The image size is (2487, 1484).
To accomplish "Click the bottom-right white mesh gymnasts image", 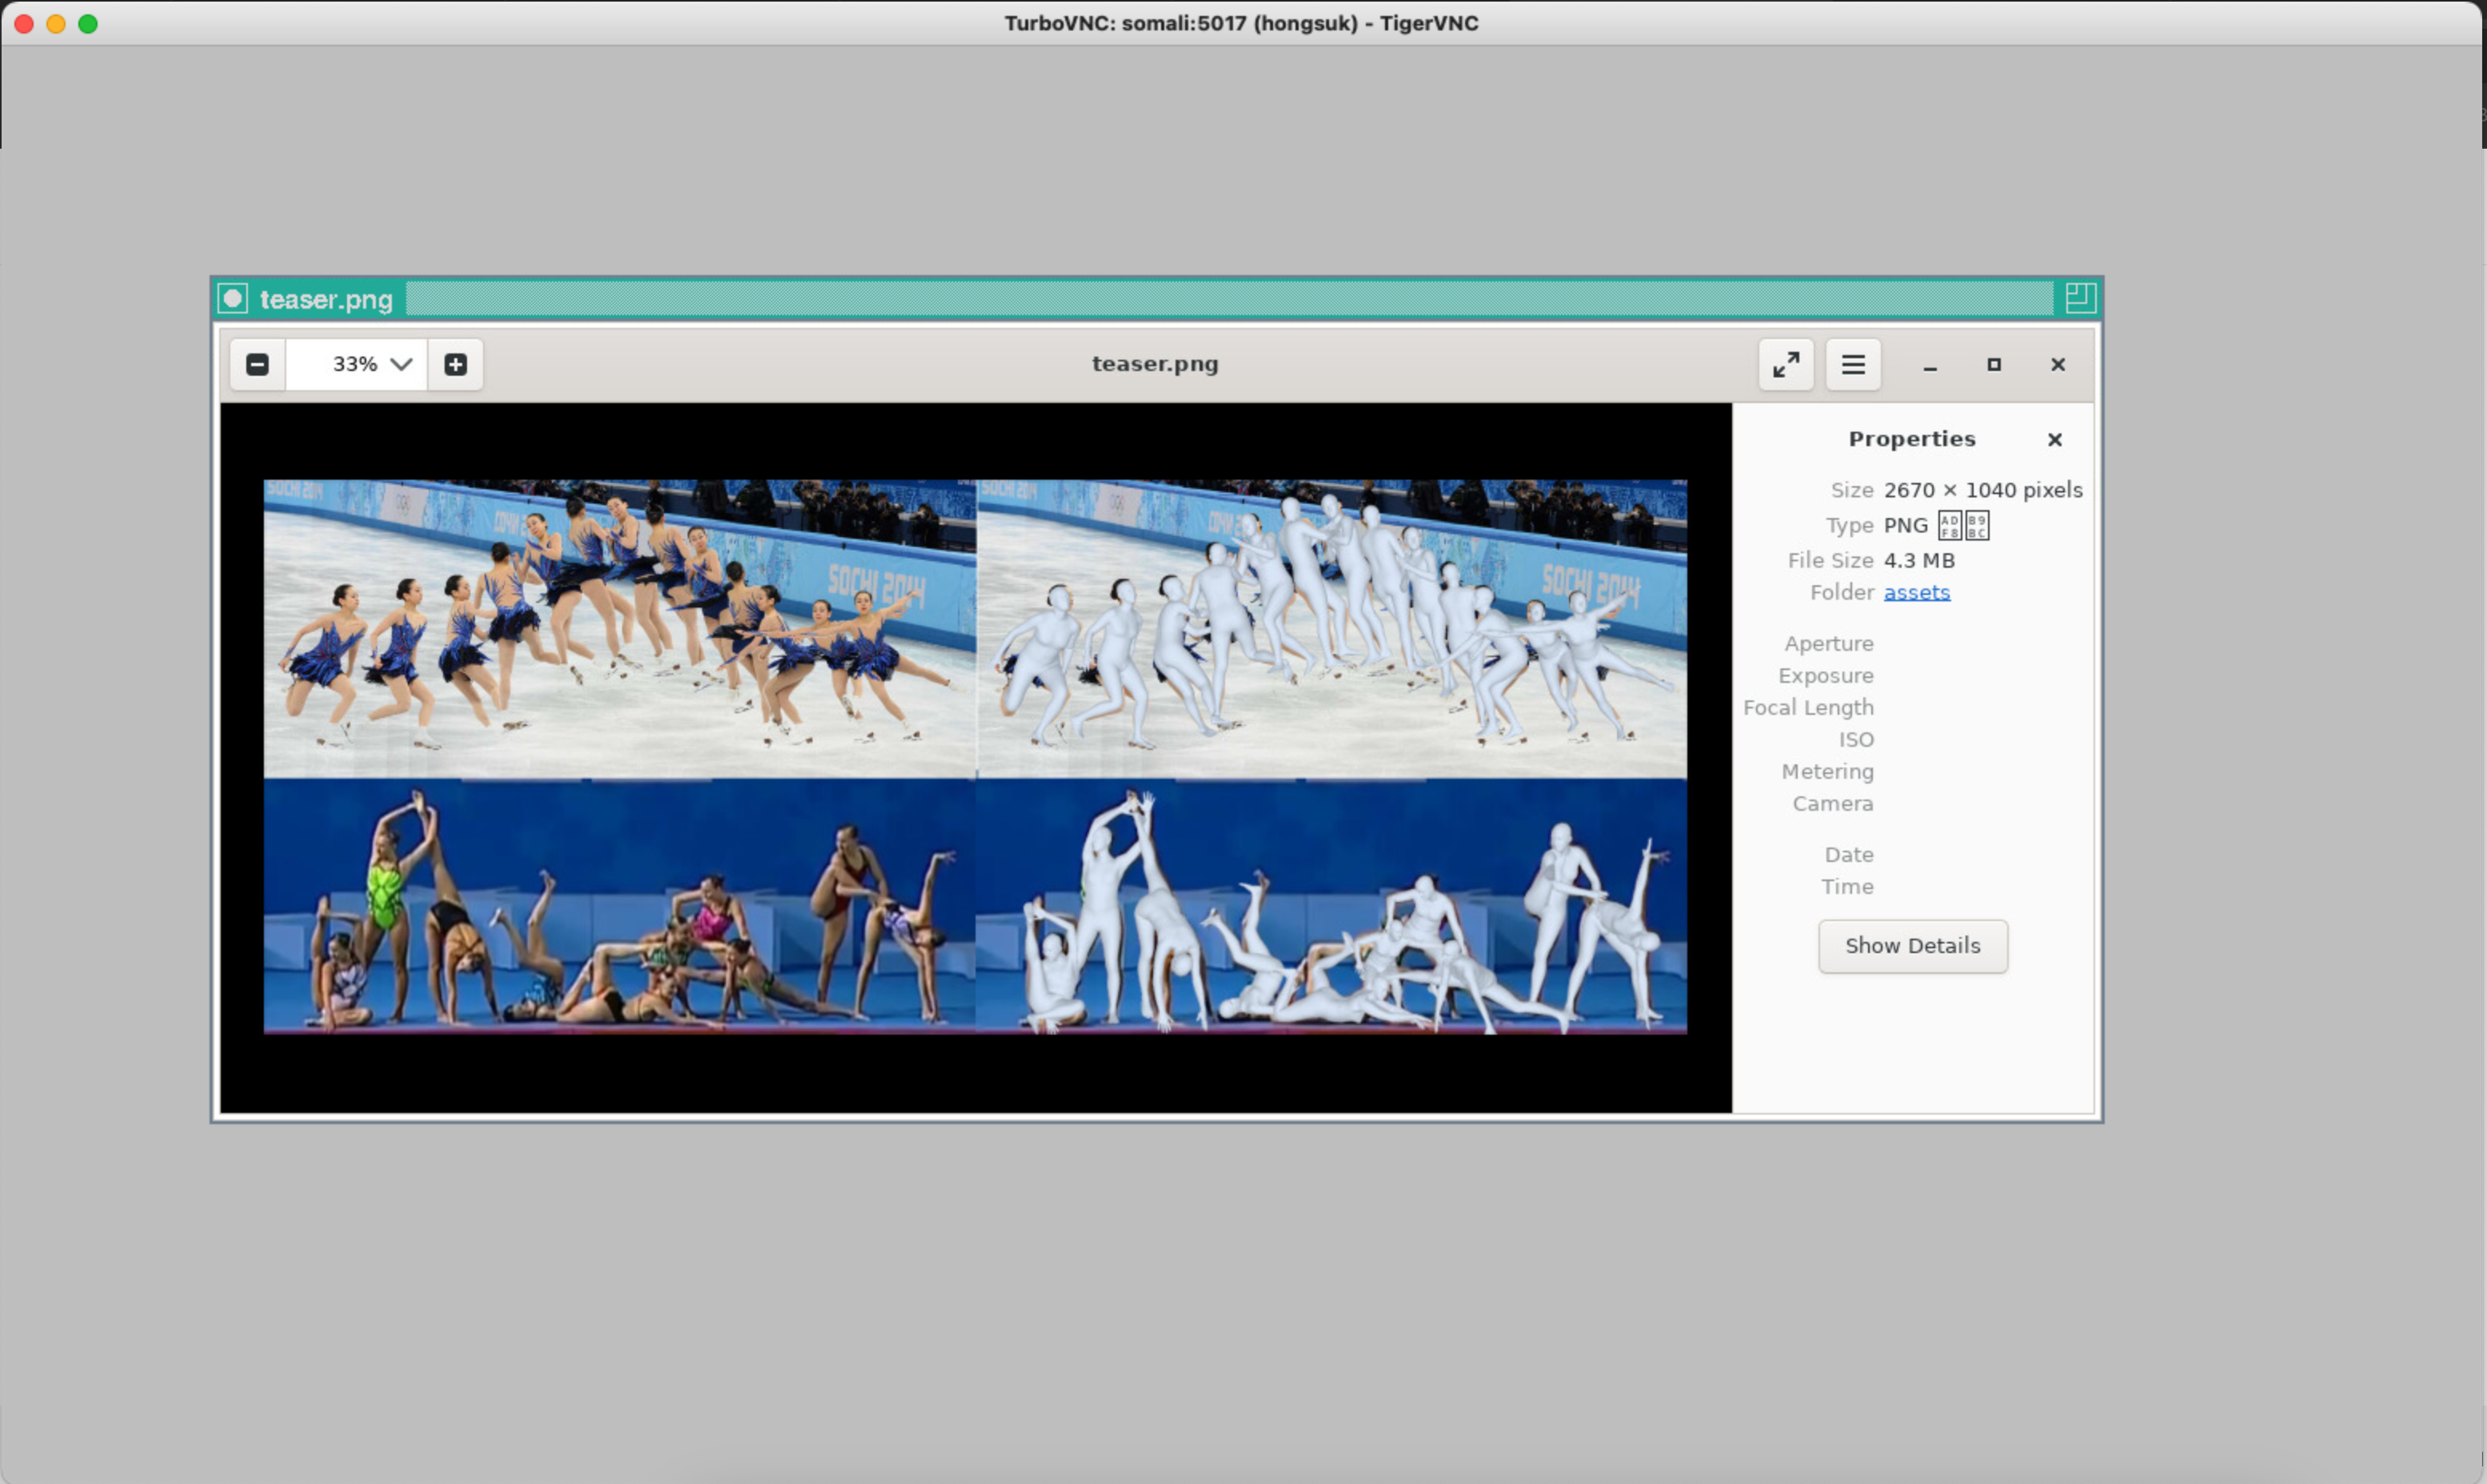I will [1330, 905].
